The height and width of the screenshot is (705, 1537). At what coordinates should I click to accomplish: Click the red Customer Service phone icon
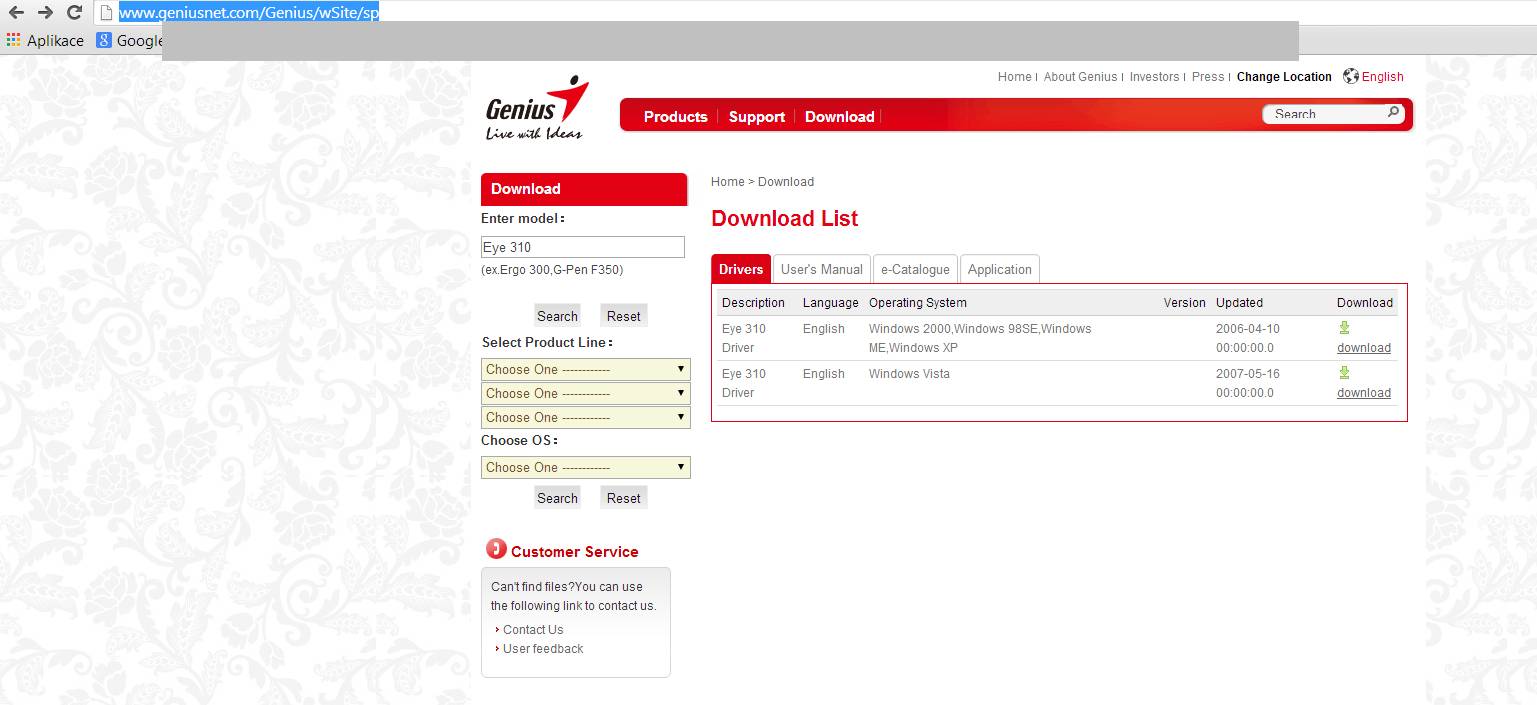pyautogui.click(x=496, y=549)
